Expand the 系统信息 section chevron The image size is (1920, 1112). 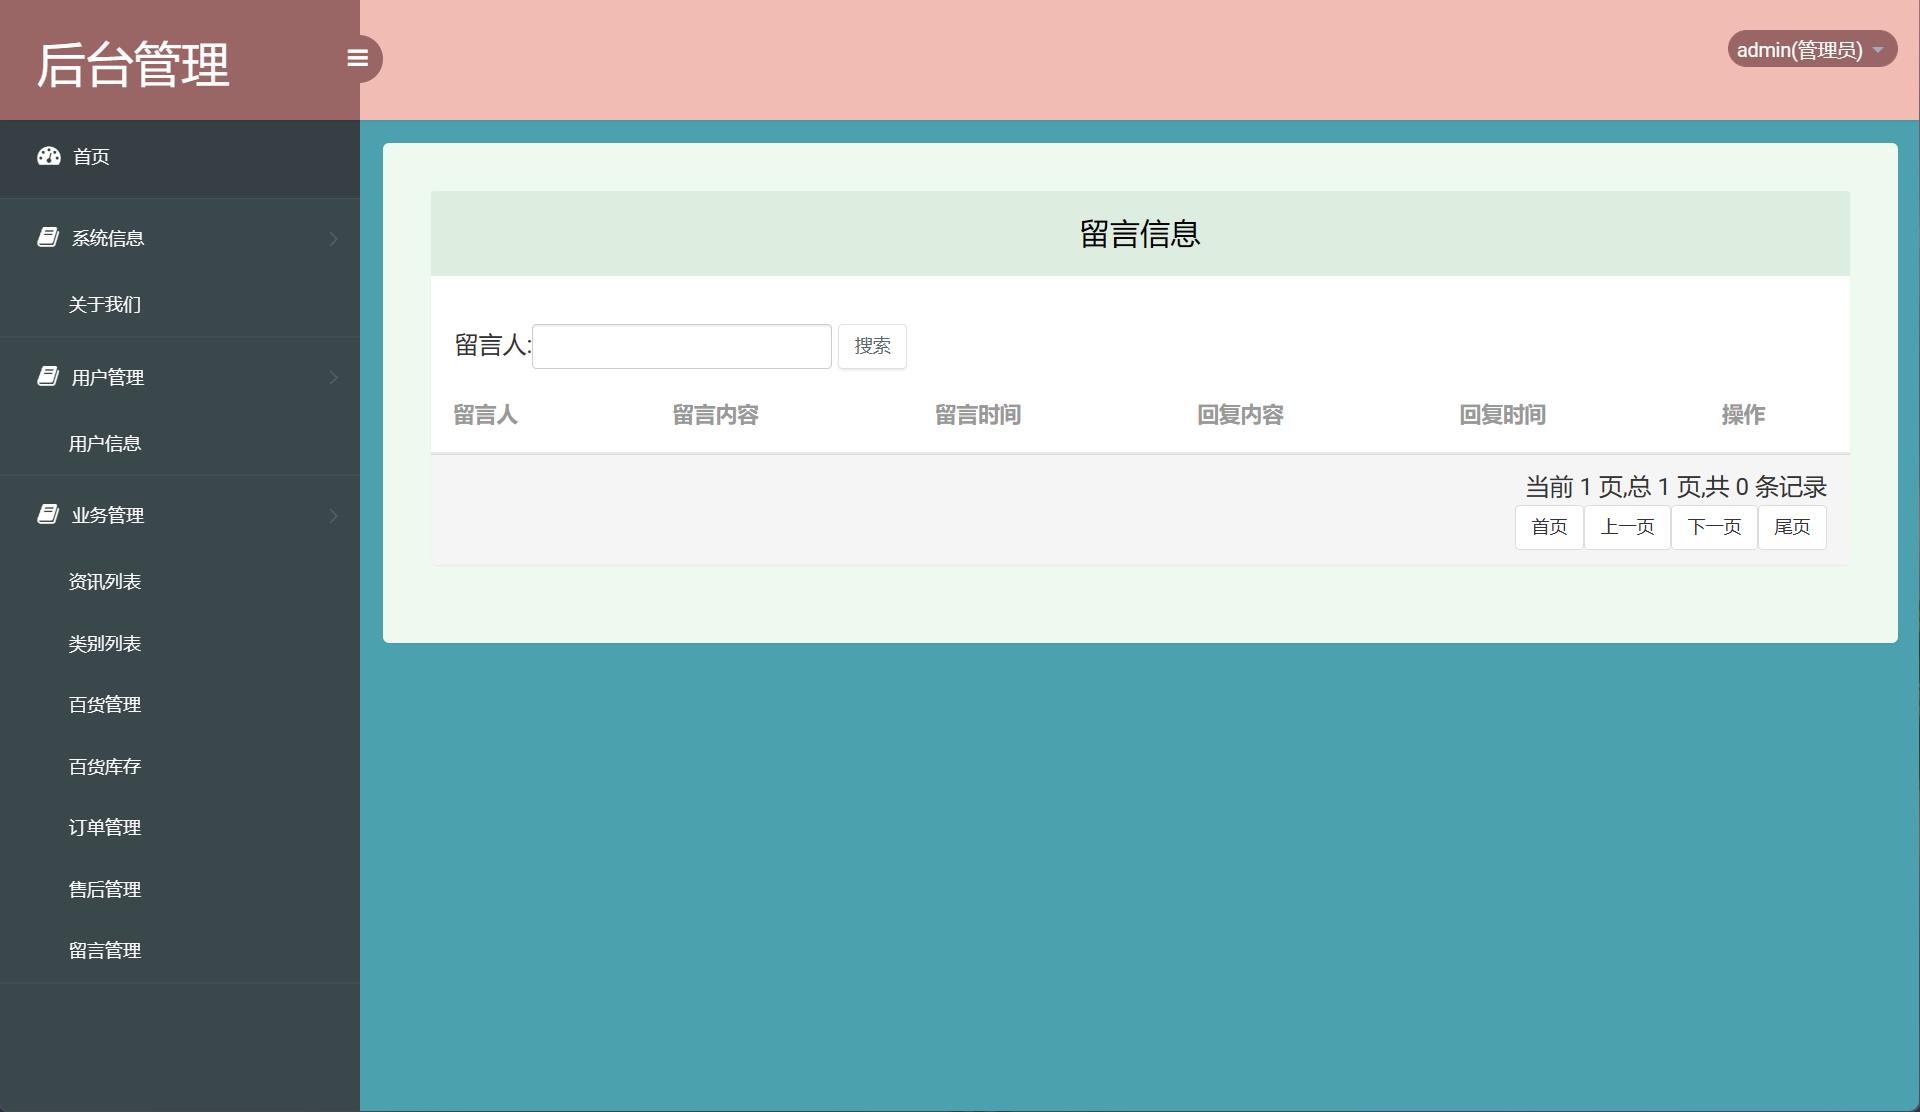tap(334, 238)
